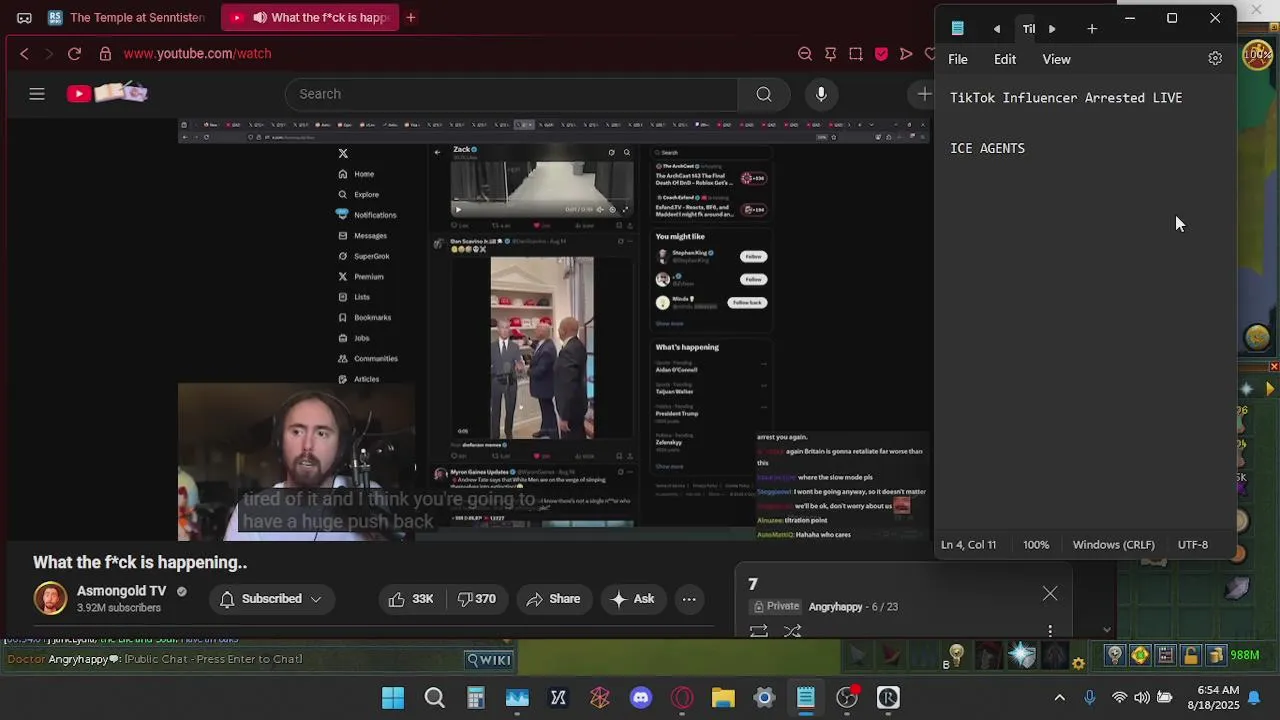The image size is (1280, 720).
Task: Open the Subscribed notification dropdown
Action: coord(271,599)
